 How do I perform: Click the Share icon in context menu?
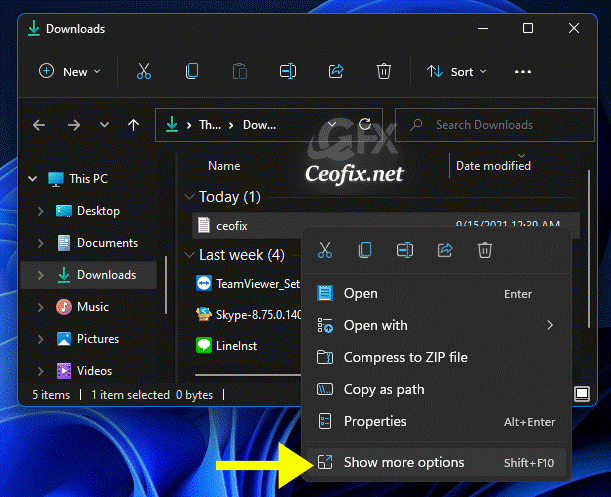445,250
